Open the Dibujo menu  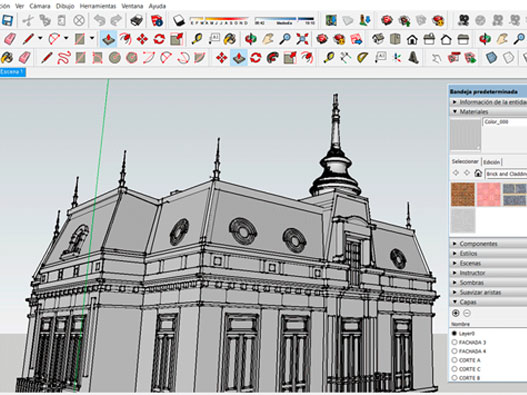(x=65, y=6)
